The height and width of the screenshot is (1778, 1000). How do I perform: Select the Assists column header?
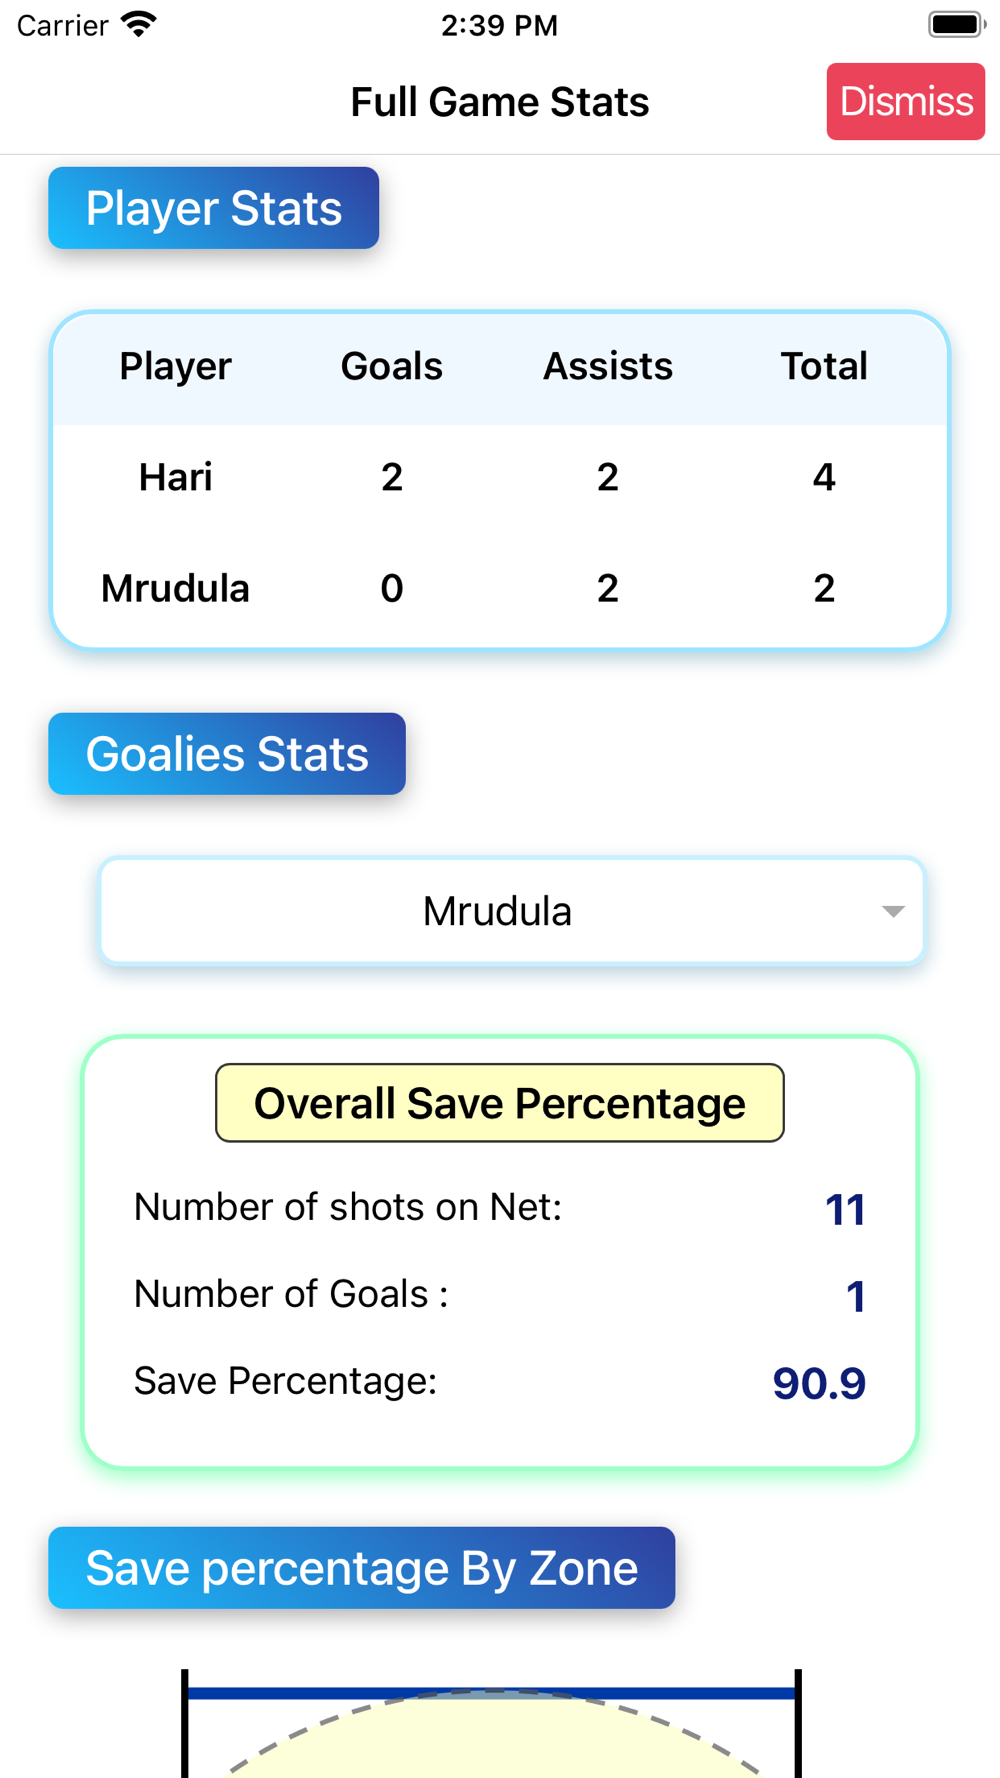[x=608, y=366]
